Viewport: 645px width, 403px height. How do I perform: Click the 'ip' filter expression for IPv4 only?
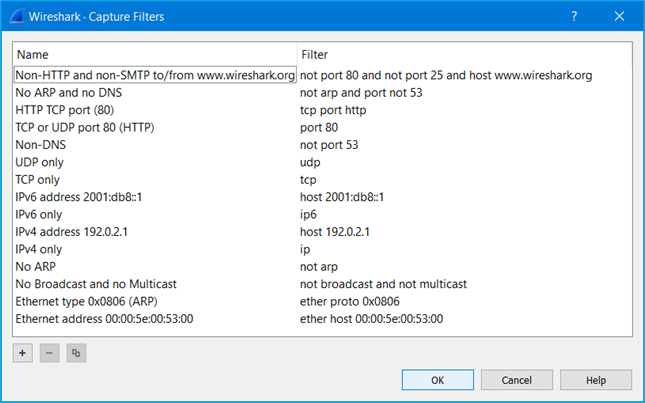(305, 249)
